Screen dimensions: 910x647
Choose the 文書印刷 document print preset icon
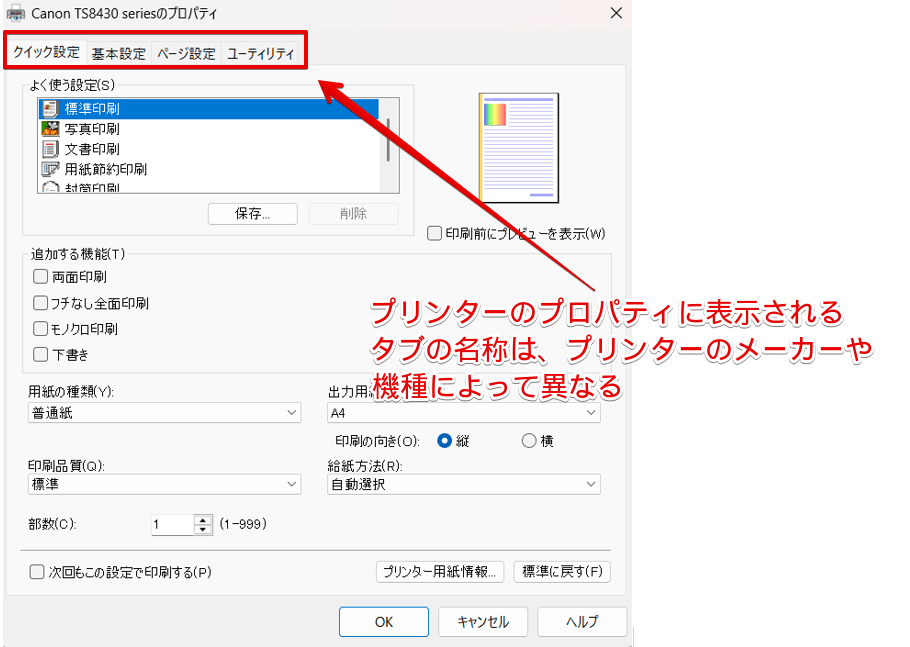coord(51,148)
